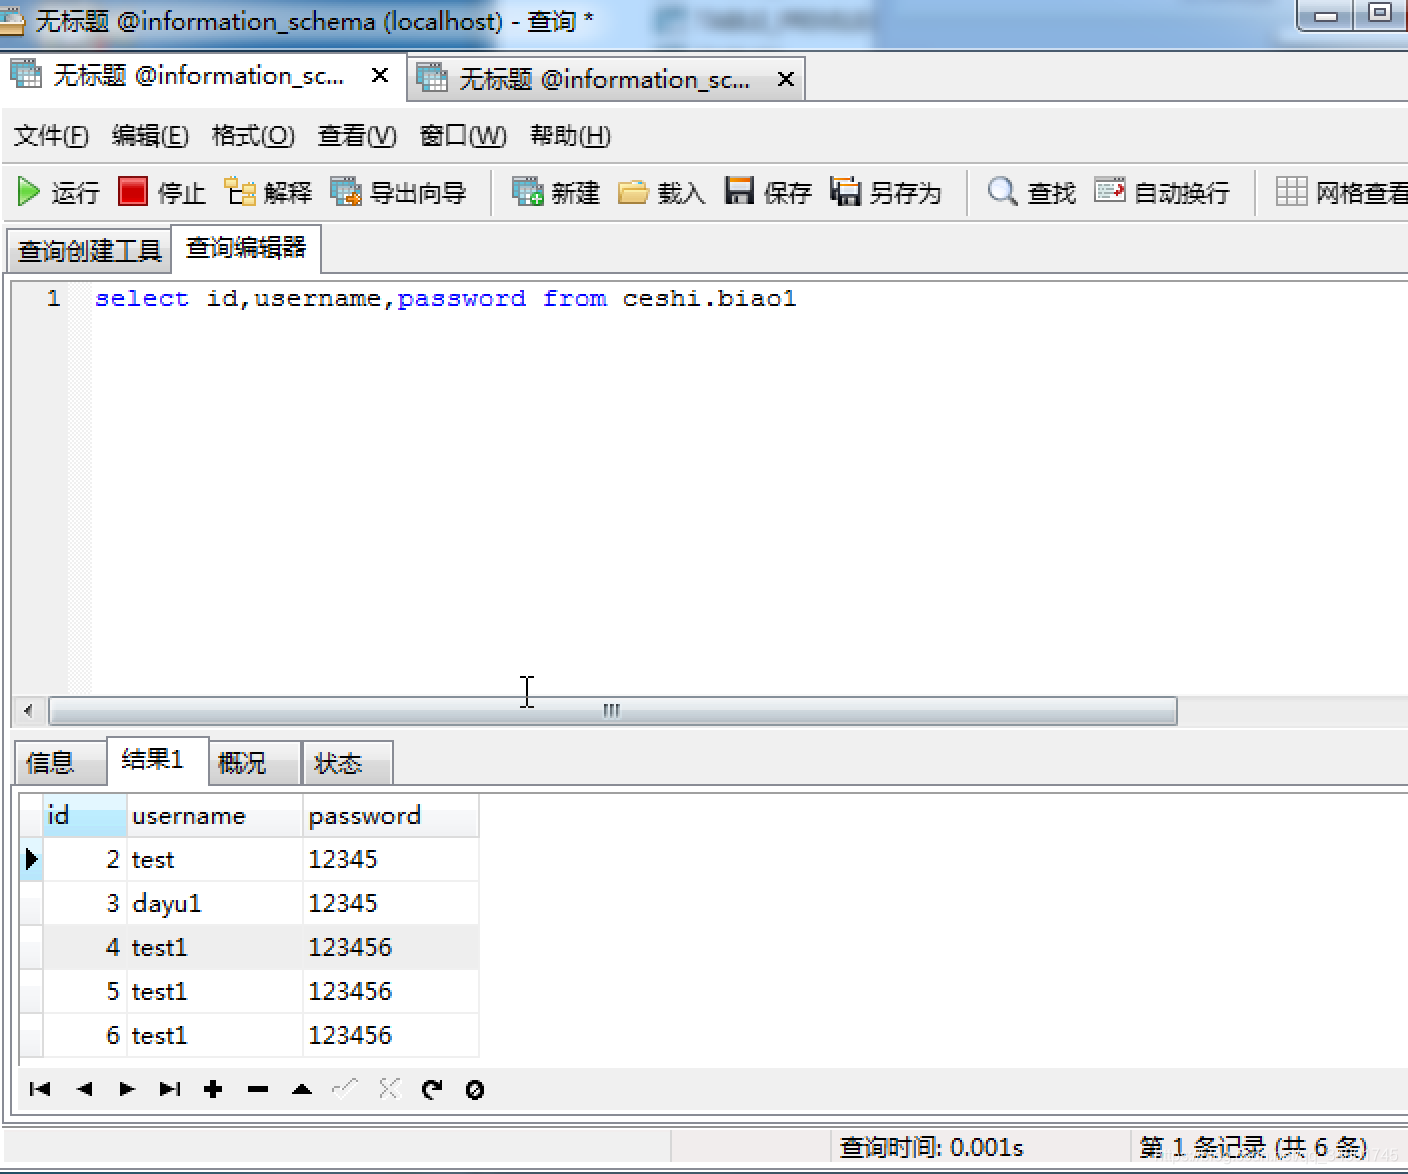Refresh results with the circular arrow
The width and height of the screenshot is (1408, 1174).
(432, 1089)
